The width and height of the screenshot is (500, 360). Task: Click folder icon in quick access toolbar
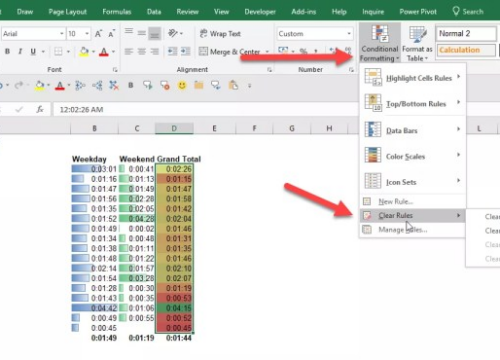pos(199,85)
